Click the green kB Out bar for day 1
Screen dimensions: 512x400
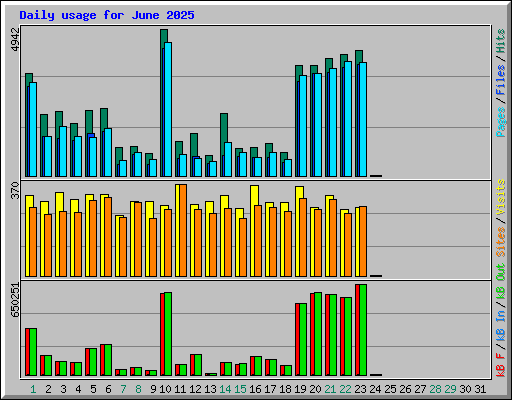click(x=33, y=352)
